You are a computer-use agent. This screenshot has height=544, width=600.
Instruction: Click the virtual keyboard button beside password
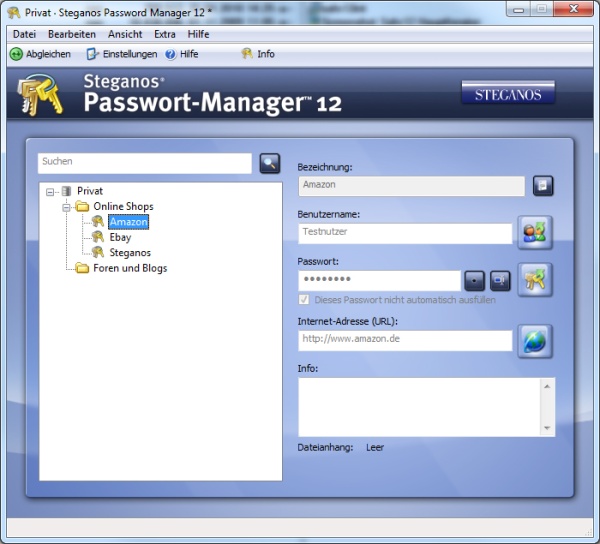coord(500,281)
